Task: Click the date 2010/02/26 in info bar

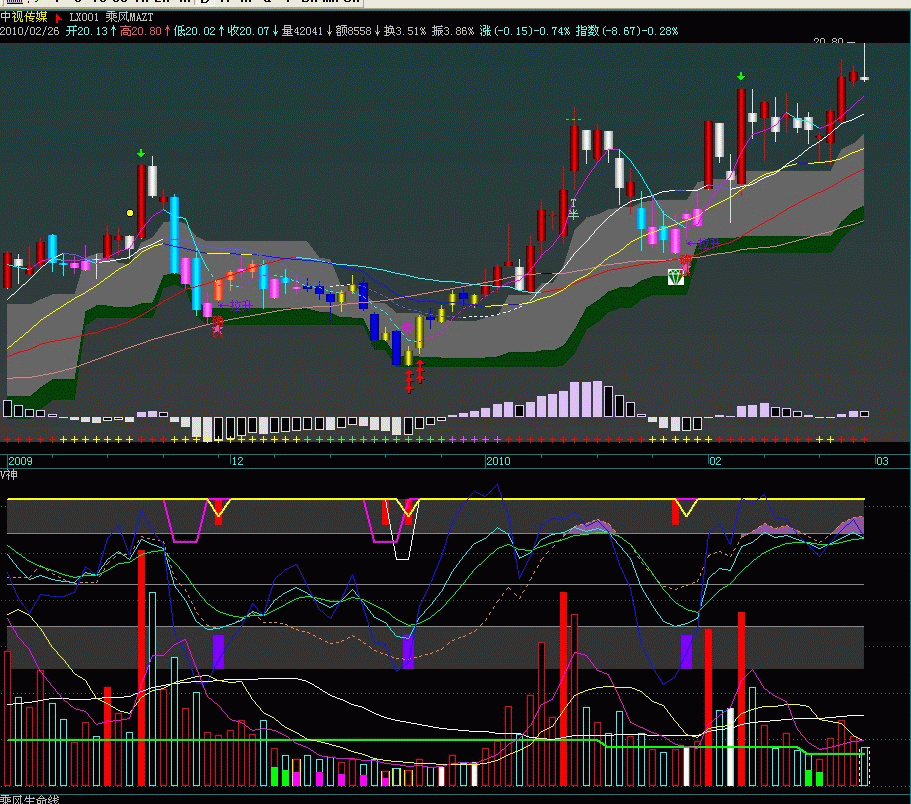Action: pyautogui.click(x=28, y=31)
